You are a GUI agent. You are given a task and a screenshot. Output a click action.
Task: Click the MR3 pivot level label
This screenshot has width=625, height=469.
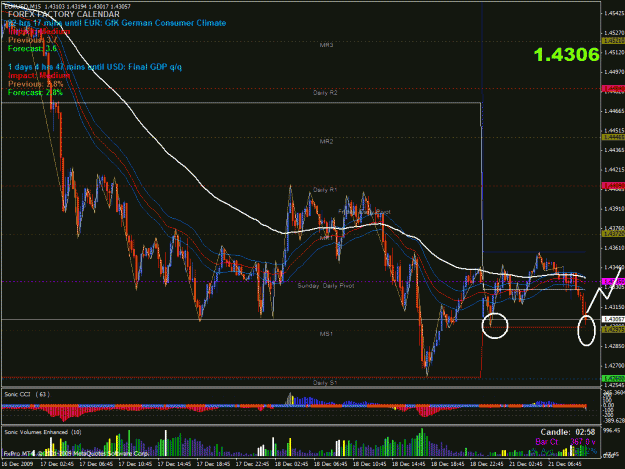[x=326, y=45]
